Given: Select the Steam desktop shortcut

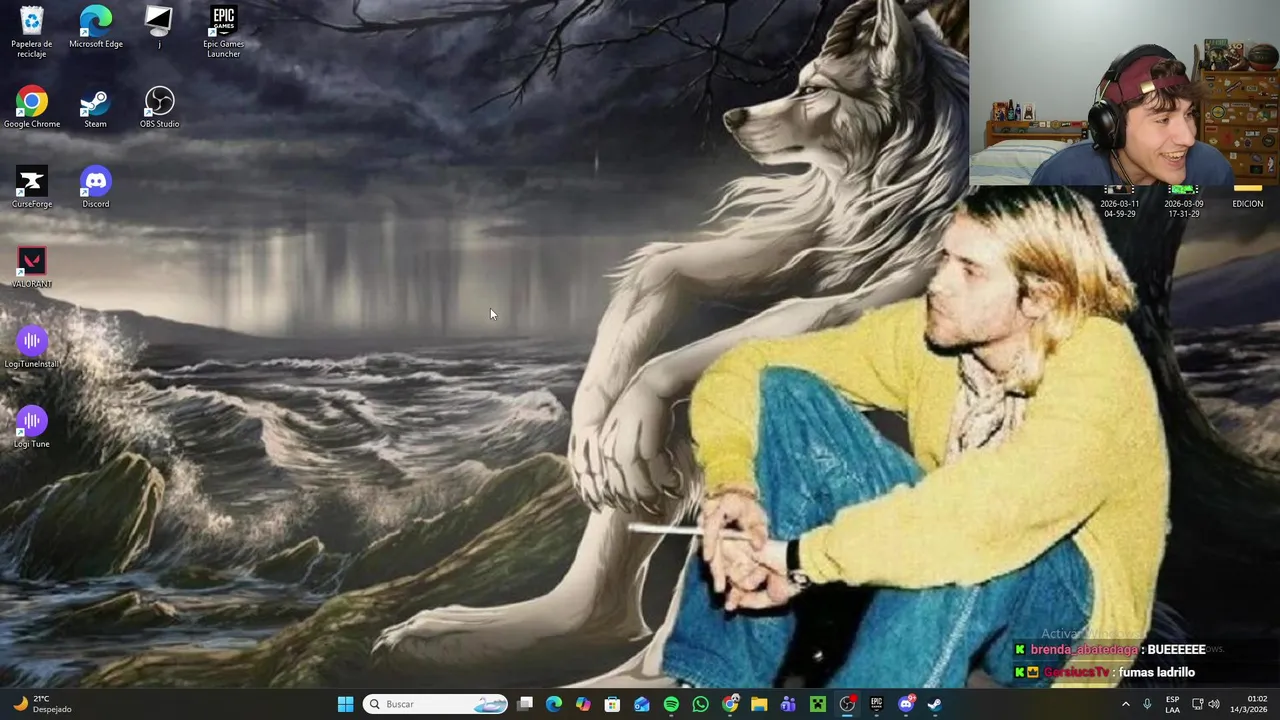Looking at the screenshot, I should [x=95, y=108].
